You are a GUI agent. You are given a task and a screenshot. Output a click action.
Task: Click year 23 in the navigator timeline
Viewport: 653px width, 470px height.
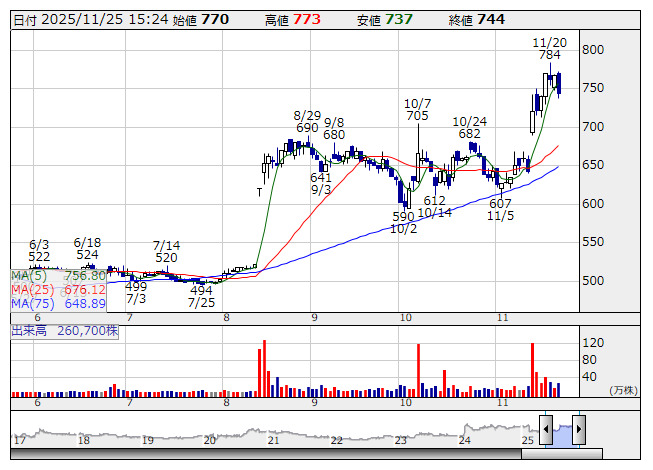401,440
